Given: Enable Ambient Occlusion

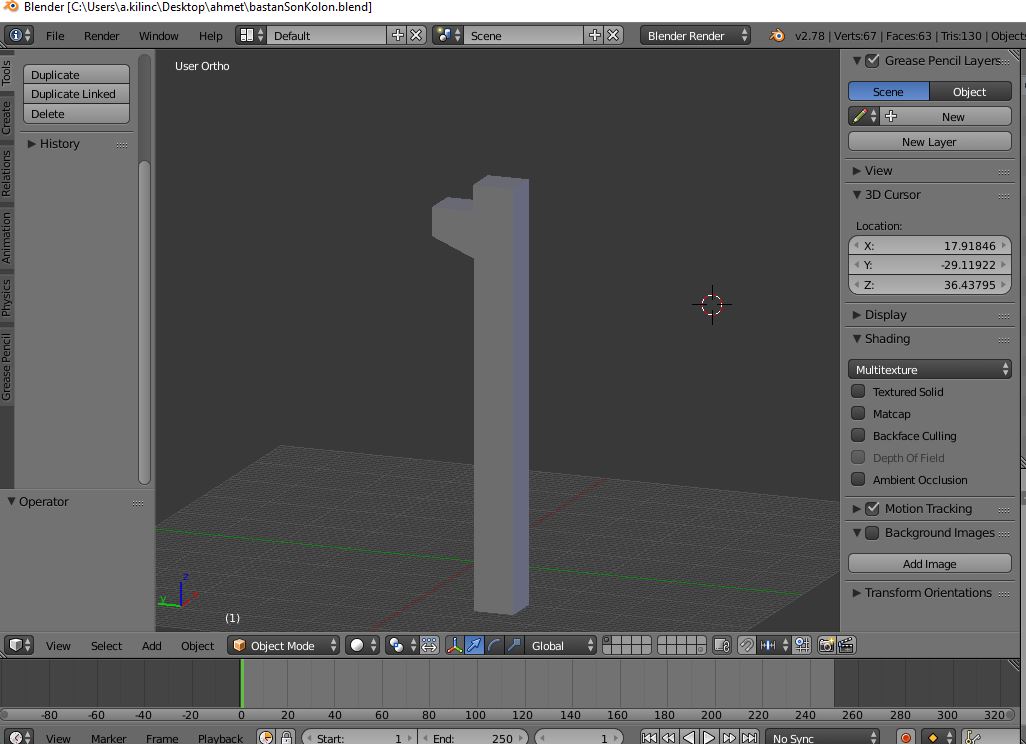Looking at the screenshot, I should (x=858, y=480).
